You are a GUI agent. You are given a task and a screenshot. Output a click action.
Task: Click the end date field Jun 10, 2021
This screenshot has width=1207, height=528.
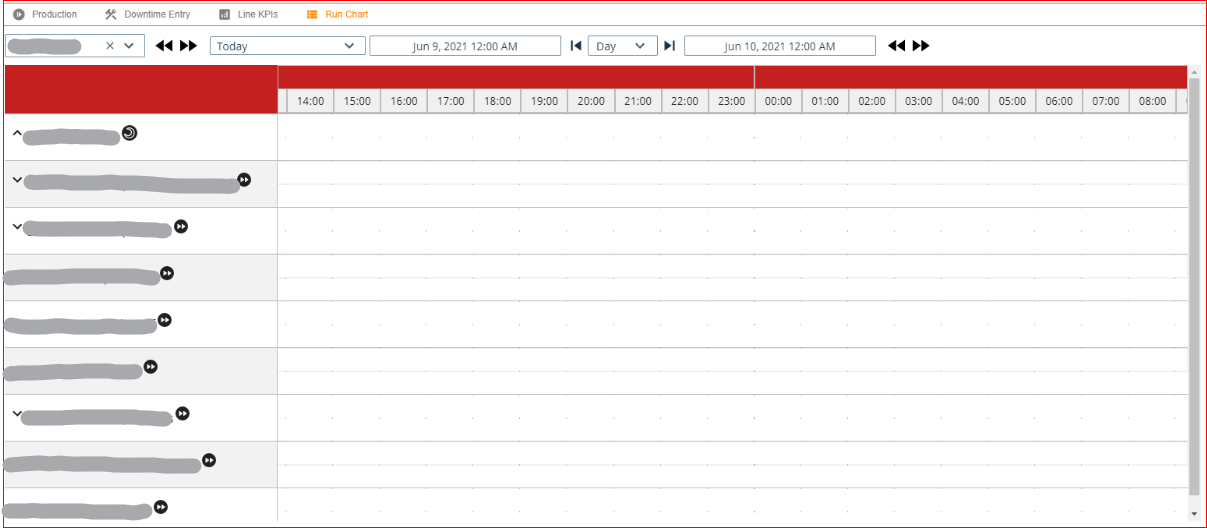click(x=780, y=46)
